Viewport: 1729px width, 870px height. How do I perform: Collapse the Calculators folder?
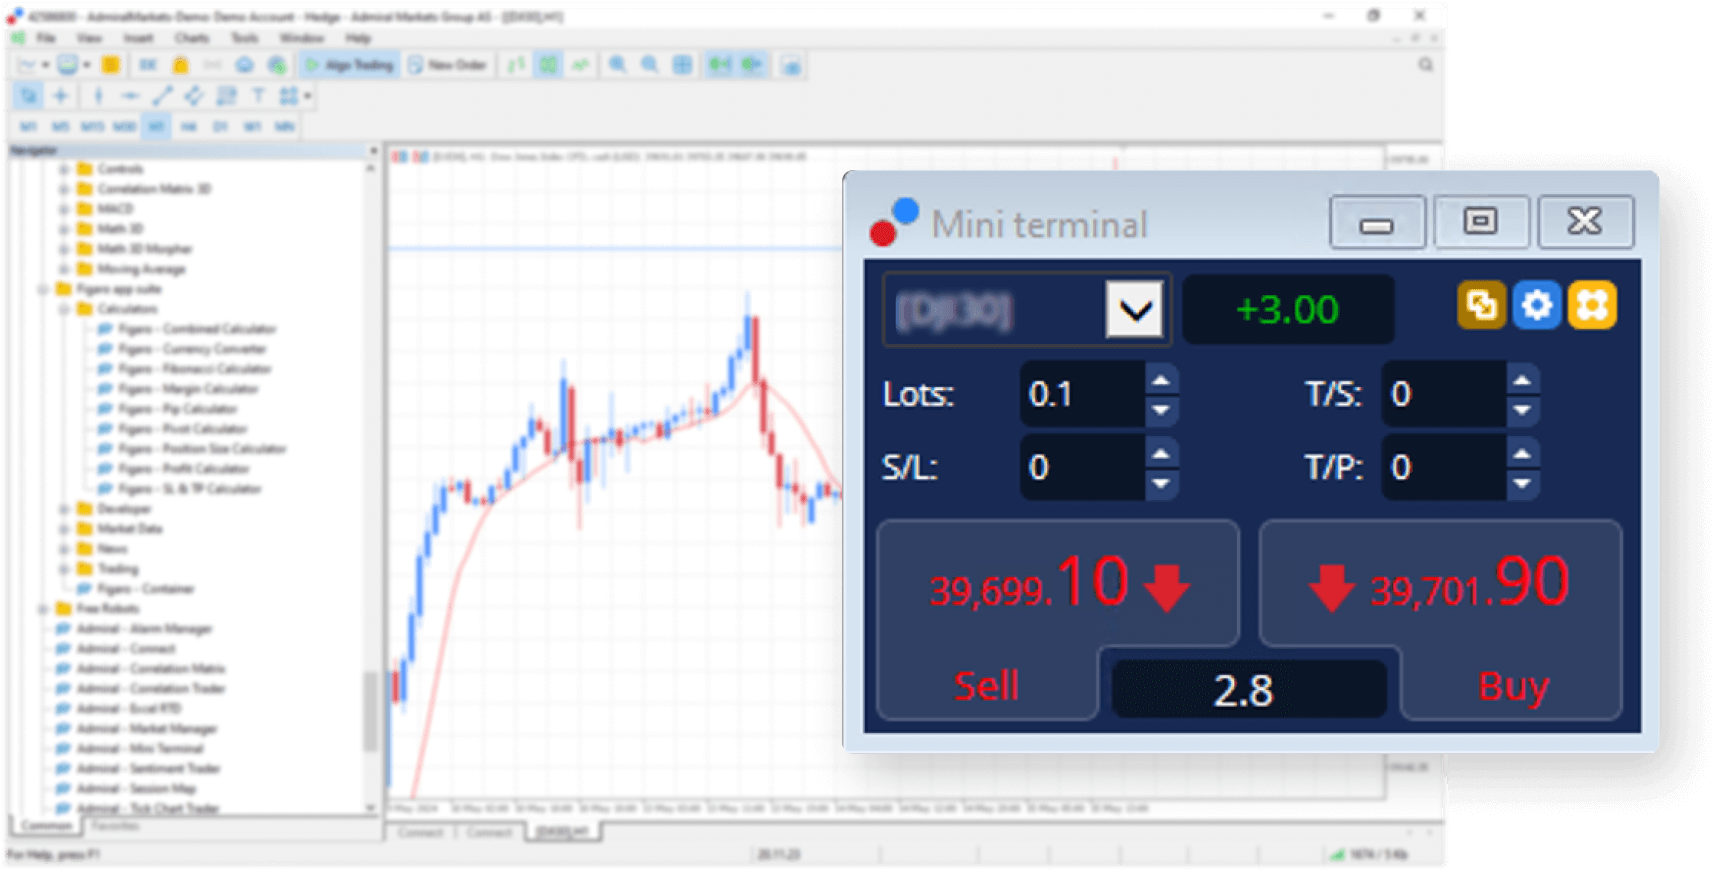pyautogui.click(x=64, y=309)
